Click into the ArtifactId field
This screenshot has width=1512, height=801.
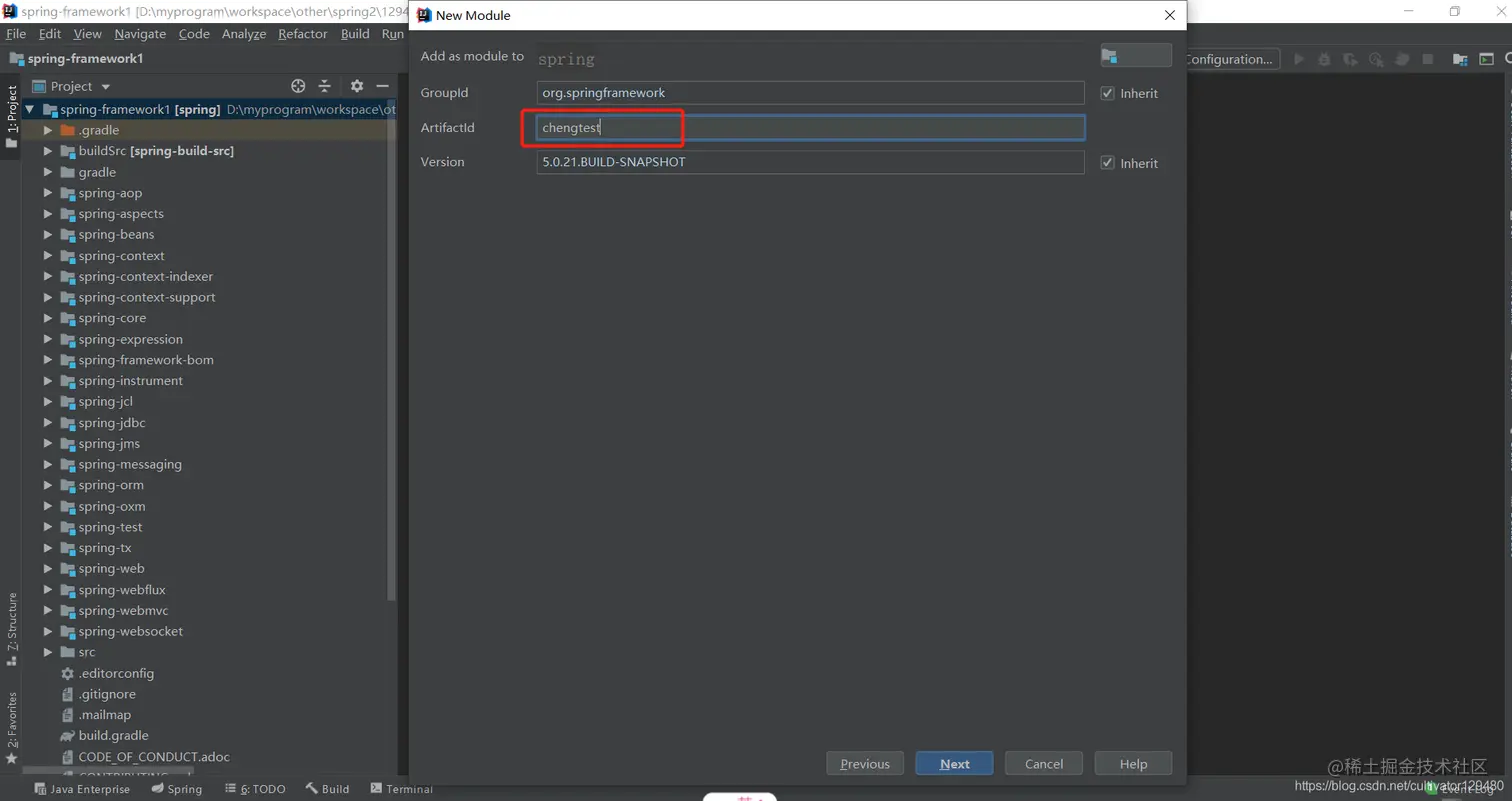click(810, 128)
